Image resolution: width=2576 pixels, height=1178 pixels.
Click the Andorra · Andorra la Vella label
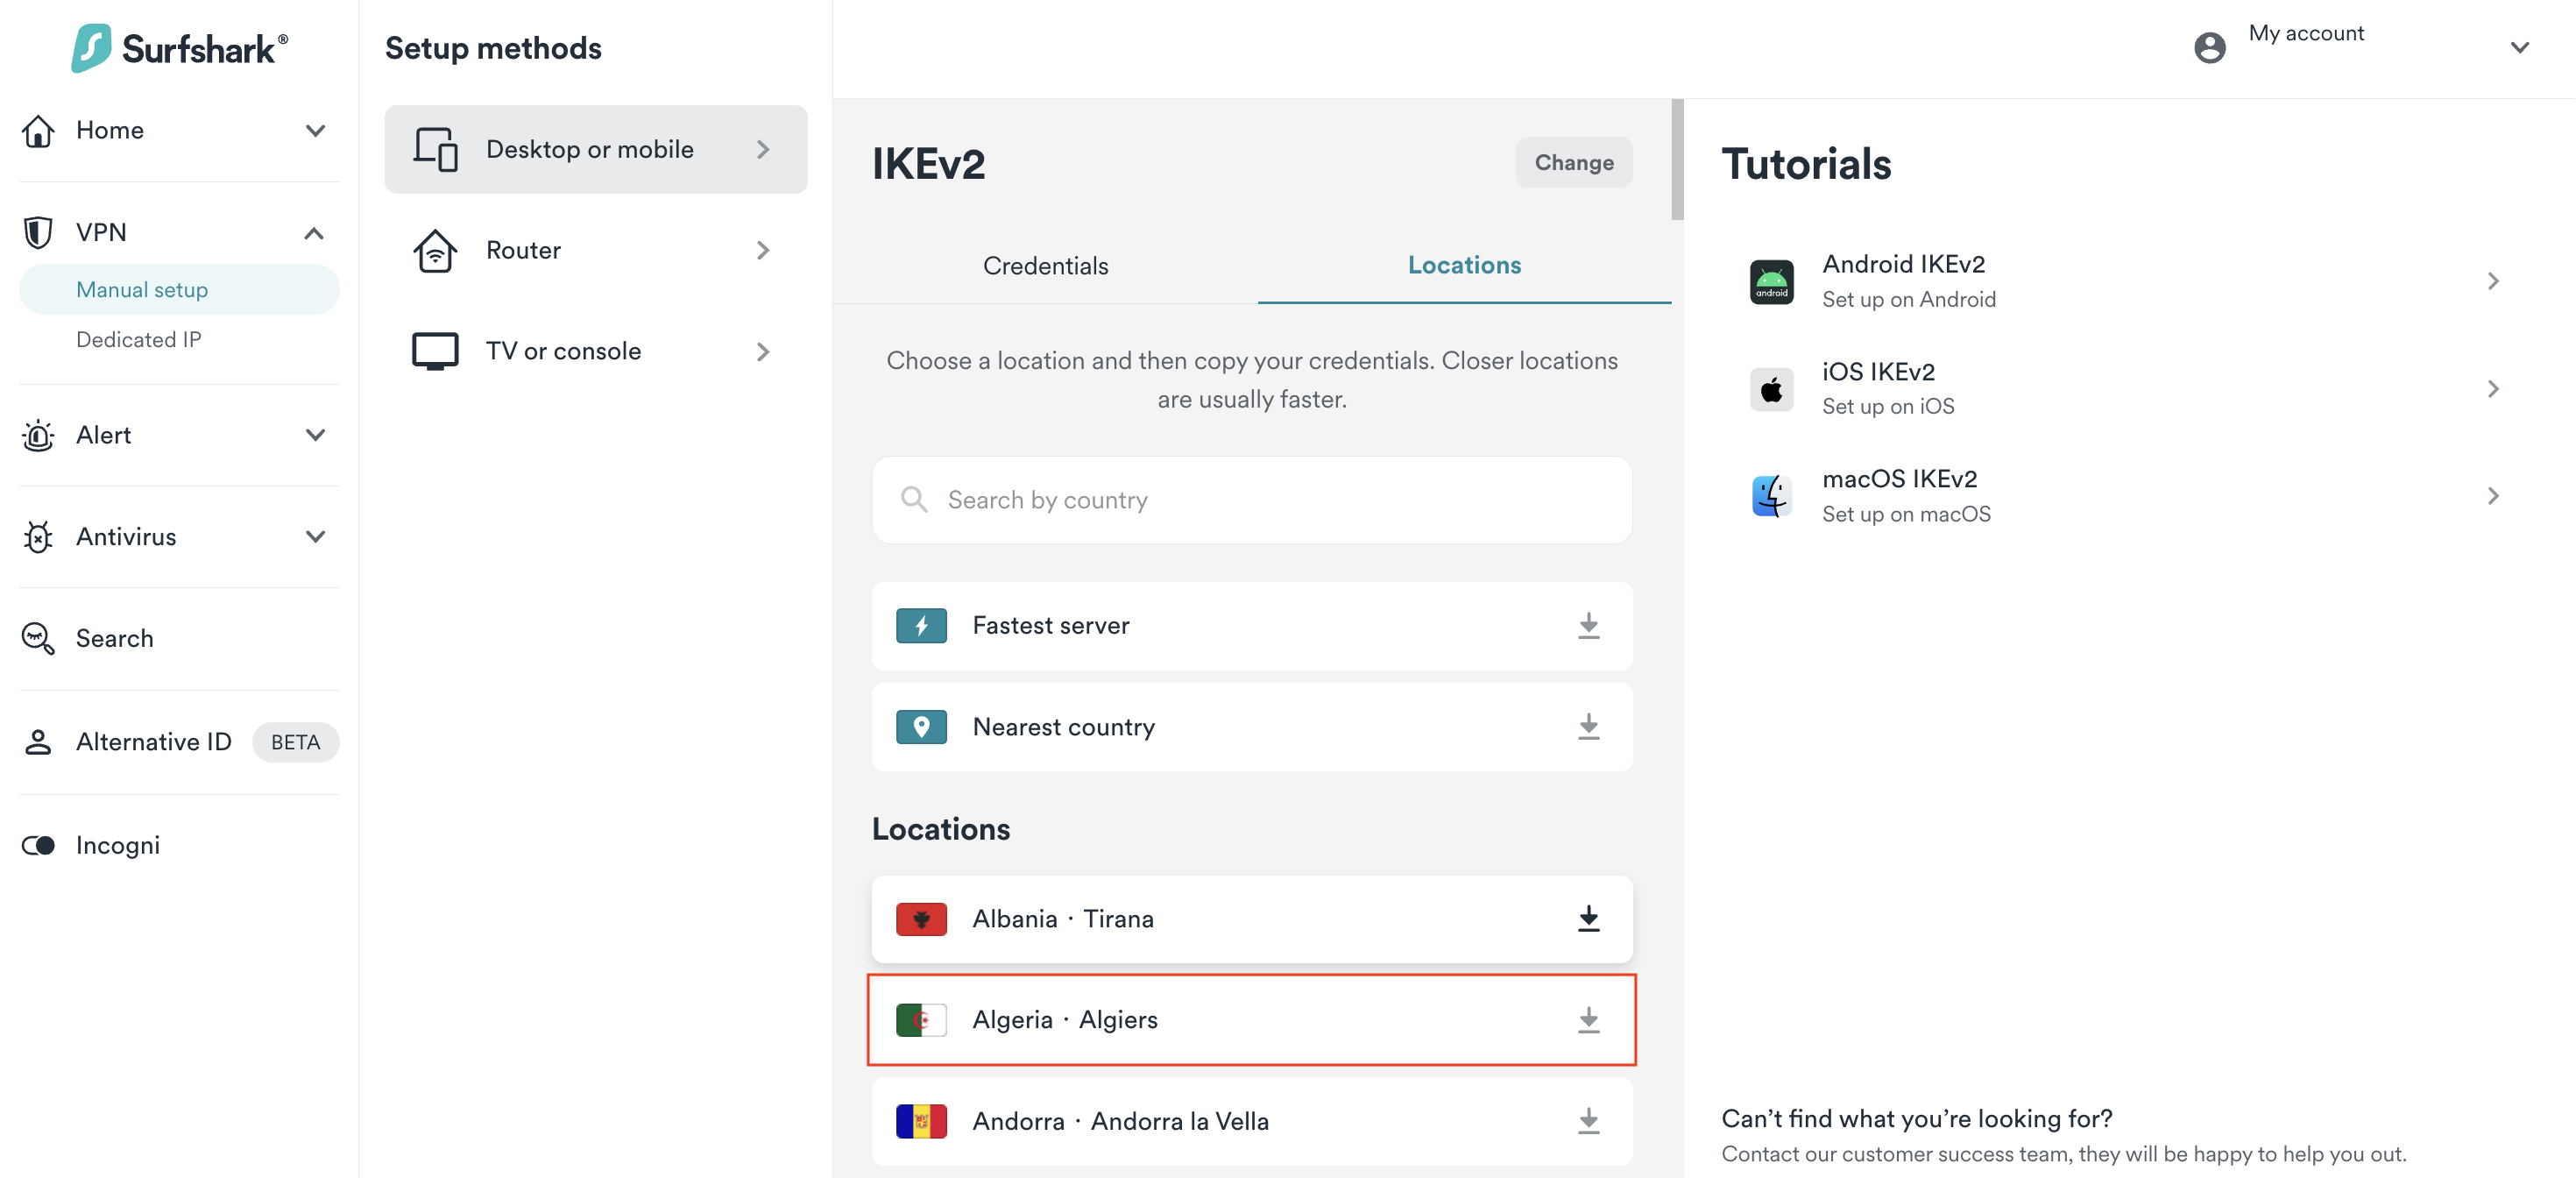[x=1120, y=1121]
